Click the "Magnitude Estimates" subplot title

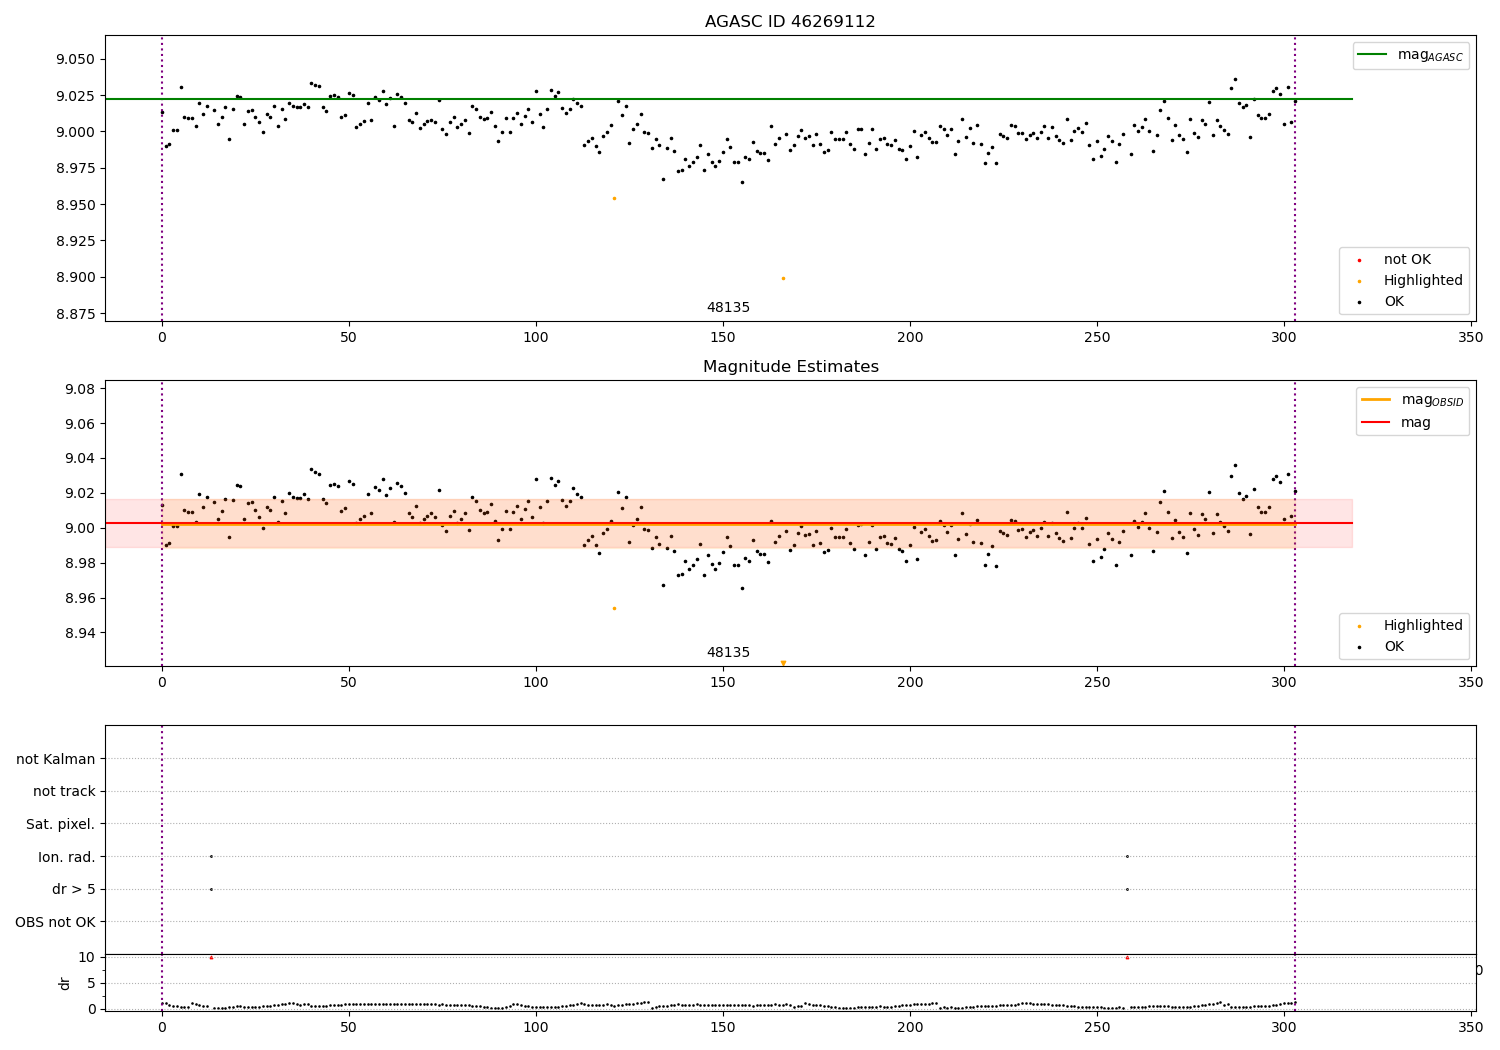(790, 367)
